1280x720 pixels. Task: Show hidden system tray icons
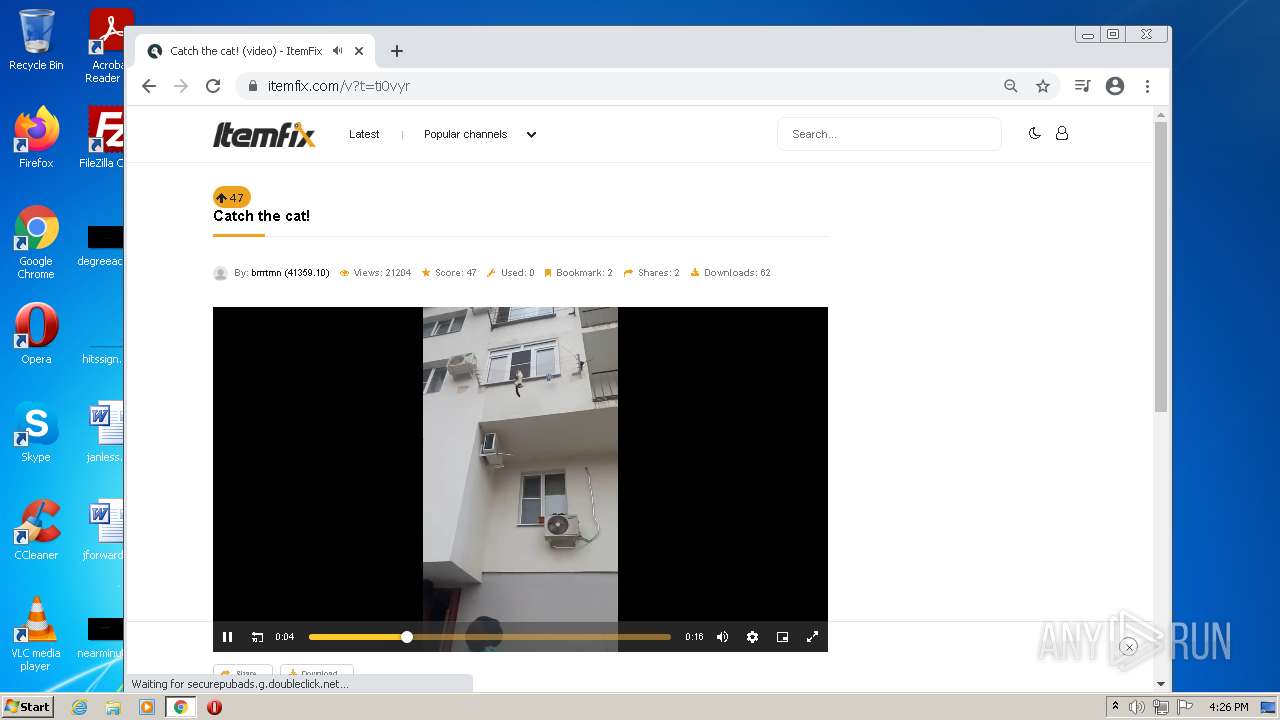[x=1115, y=707]
